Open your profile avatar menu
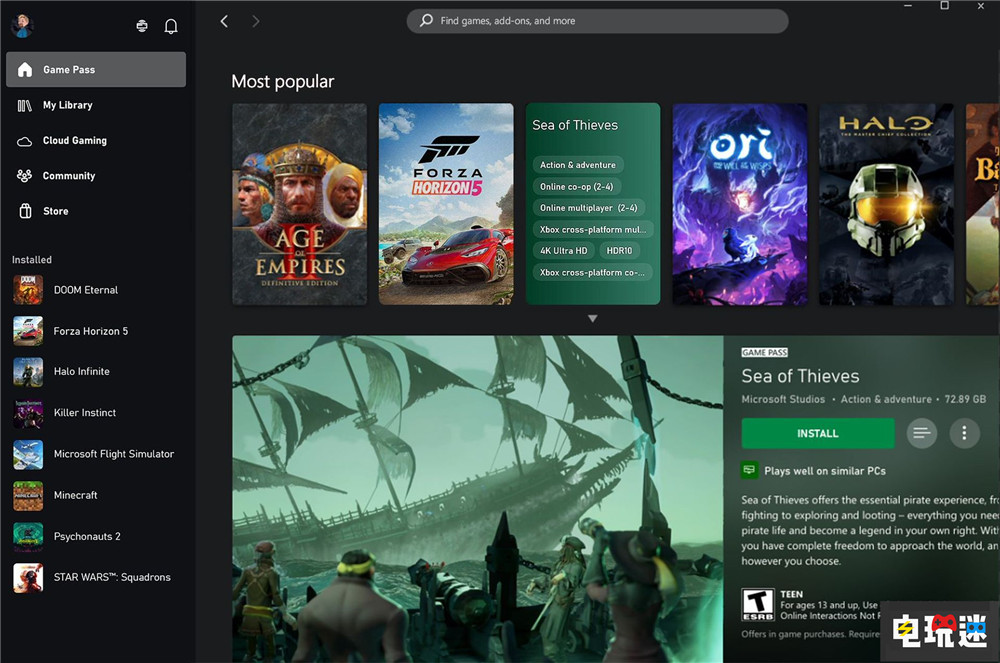The width and height of the screenshot is (1000, 663). [22, 25]
